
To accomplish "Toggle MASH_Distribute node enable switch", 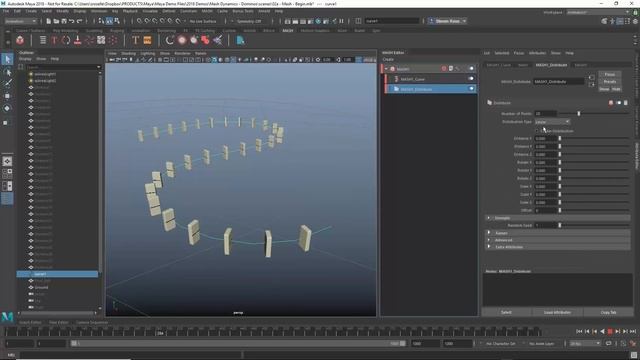I will click(x=471, y=89).
